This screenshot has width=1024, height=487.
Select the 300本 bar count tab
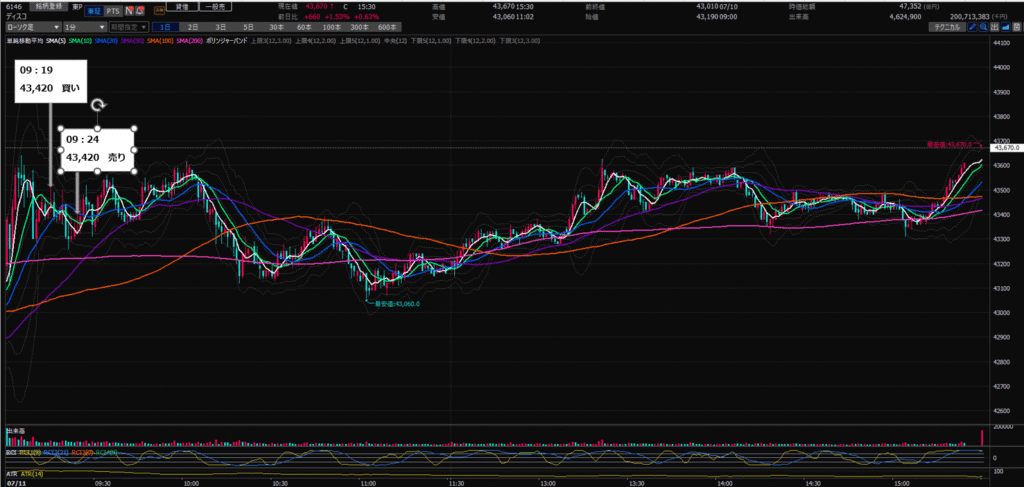click(360, 27)
